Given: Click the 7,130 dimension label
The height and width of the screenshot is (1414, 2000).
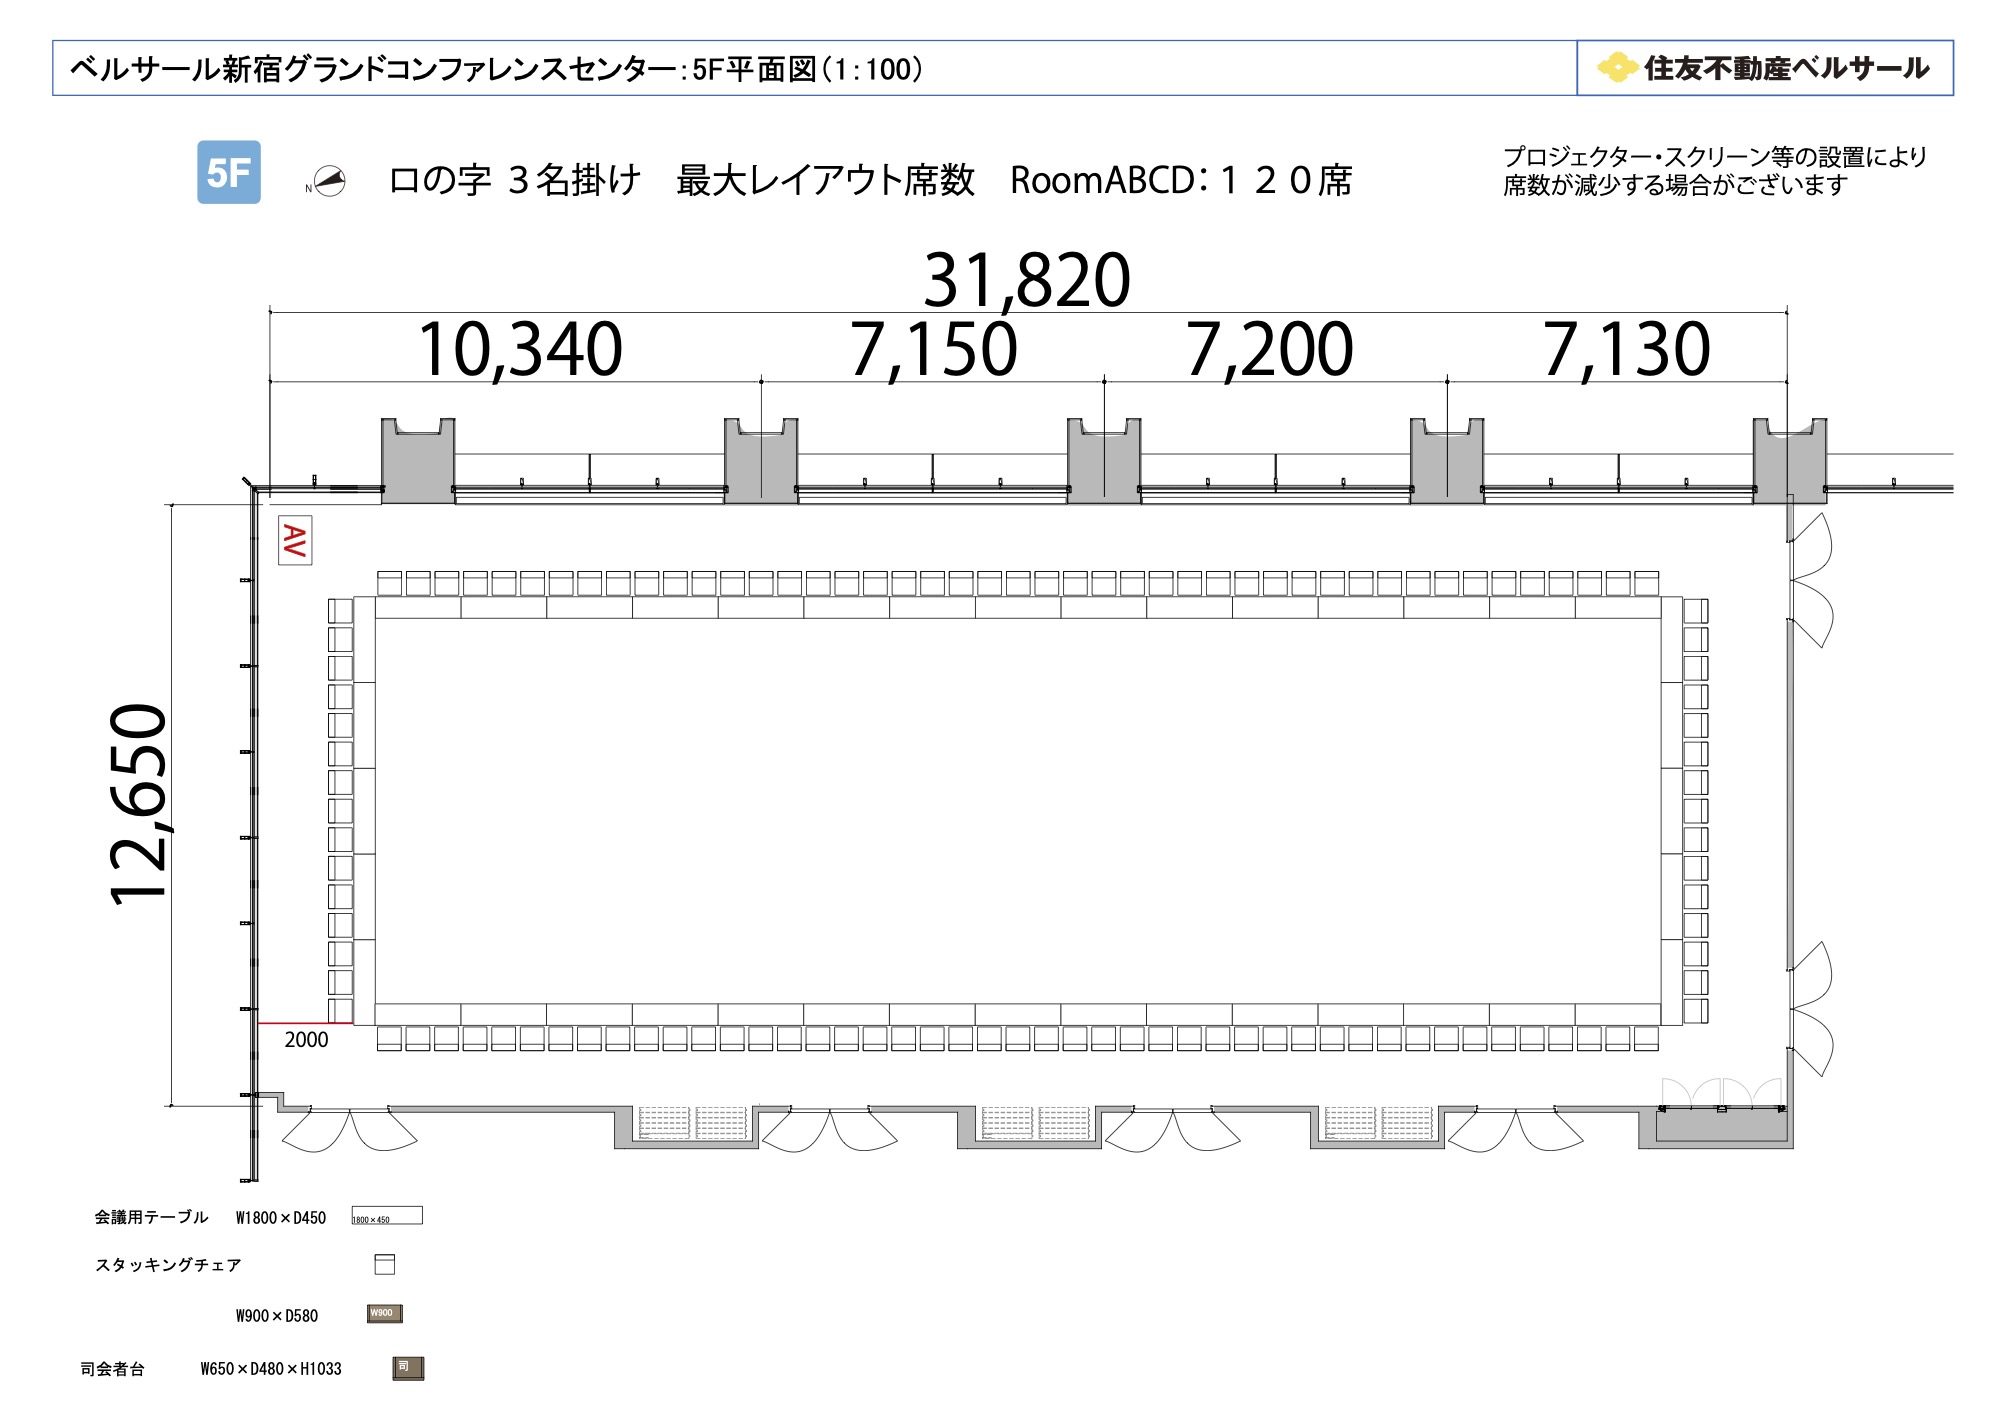Looking at the screenshot, I should tap(1626, 350).
